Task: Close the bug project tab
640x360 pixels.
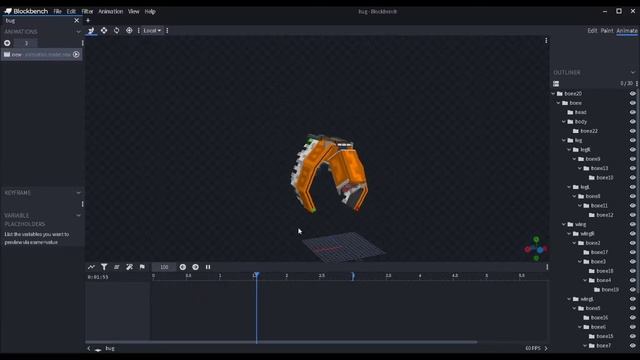Action: tap(76, 20)
